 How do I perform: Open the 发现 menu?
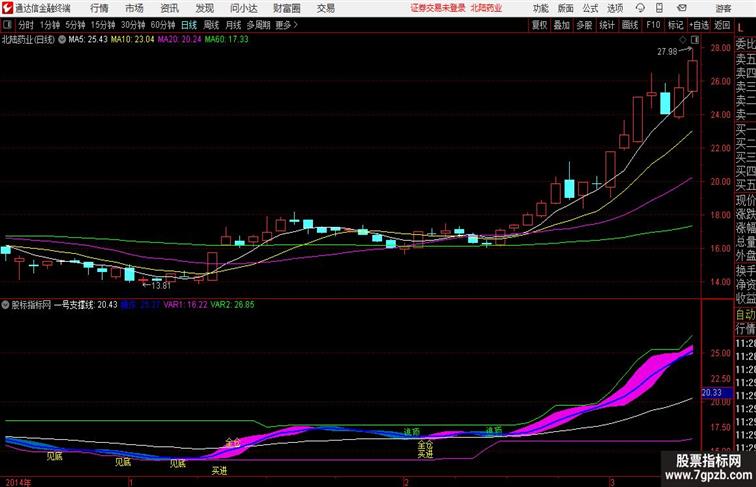pos(204,8)
